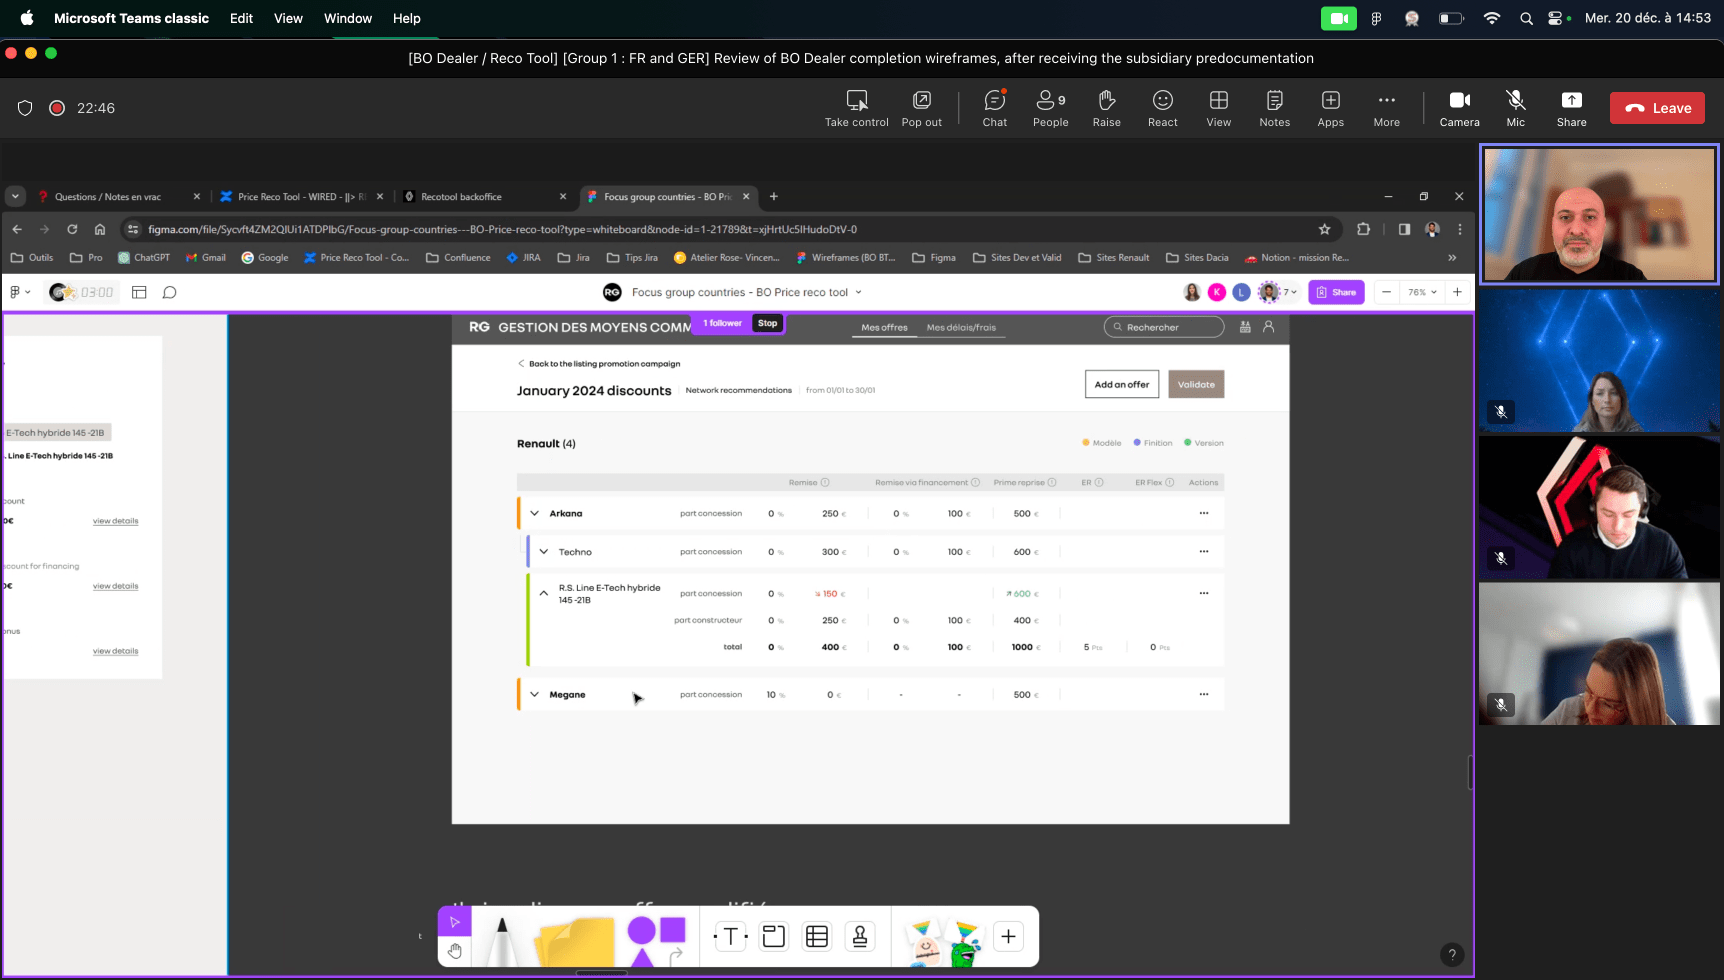
Task: Switch to Price Reco Tool - WIRED tab
Action: coord(302,197)
